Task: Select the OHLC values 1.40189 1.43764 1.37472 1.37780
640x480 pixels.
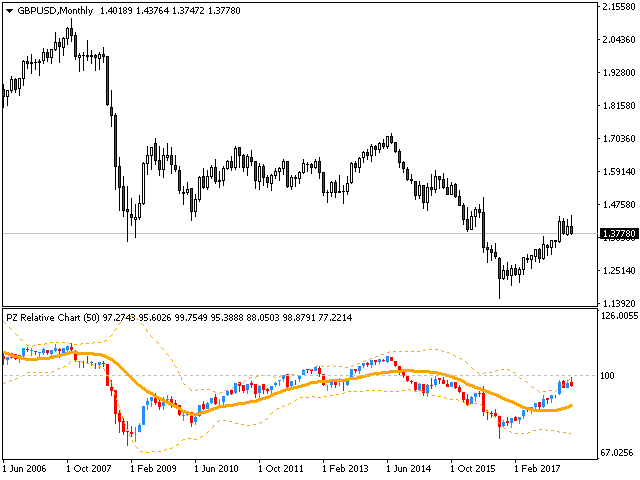Action: click(x=170, y=11)
